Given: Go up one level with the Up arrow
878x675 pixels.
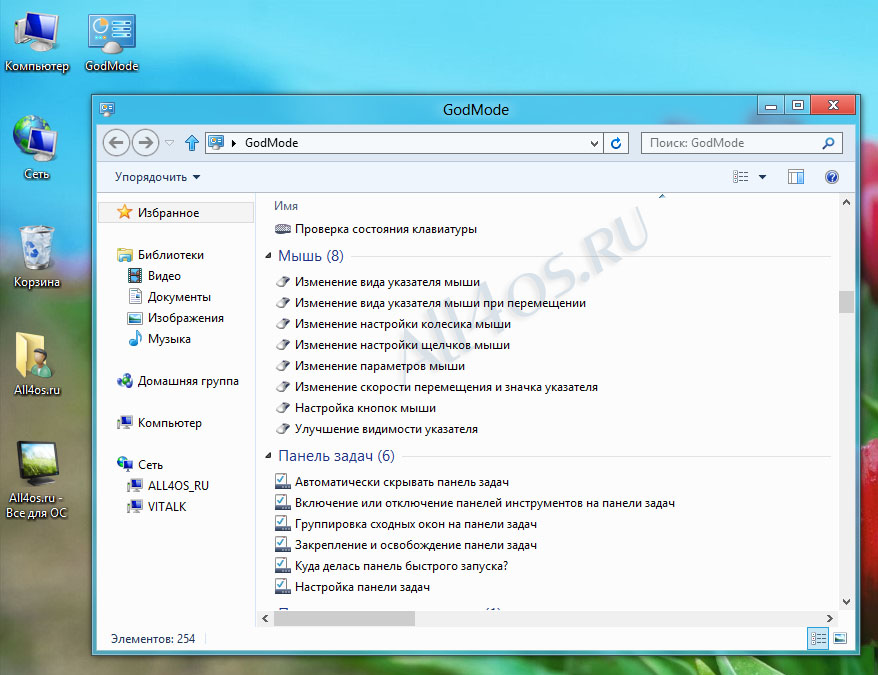Looking at the screenshot, I should pyautogui.click(x=192, y=143).
